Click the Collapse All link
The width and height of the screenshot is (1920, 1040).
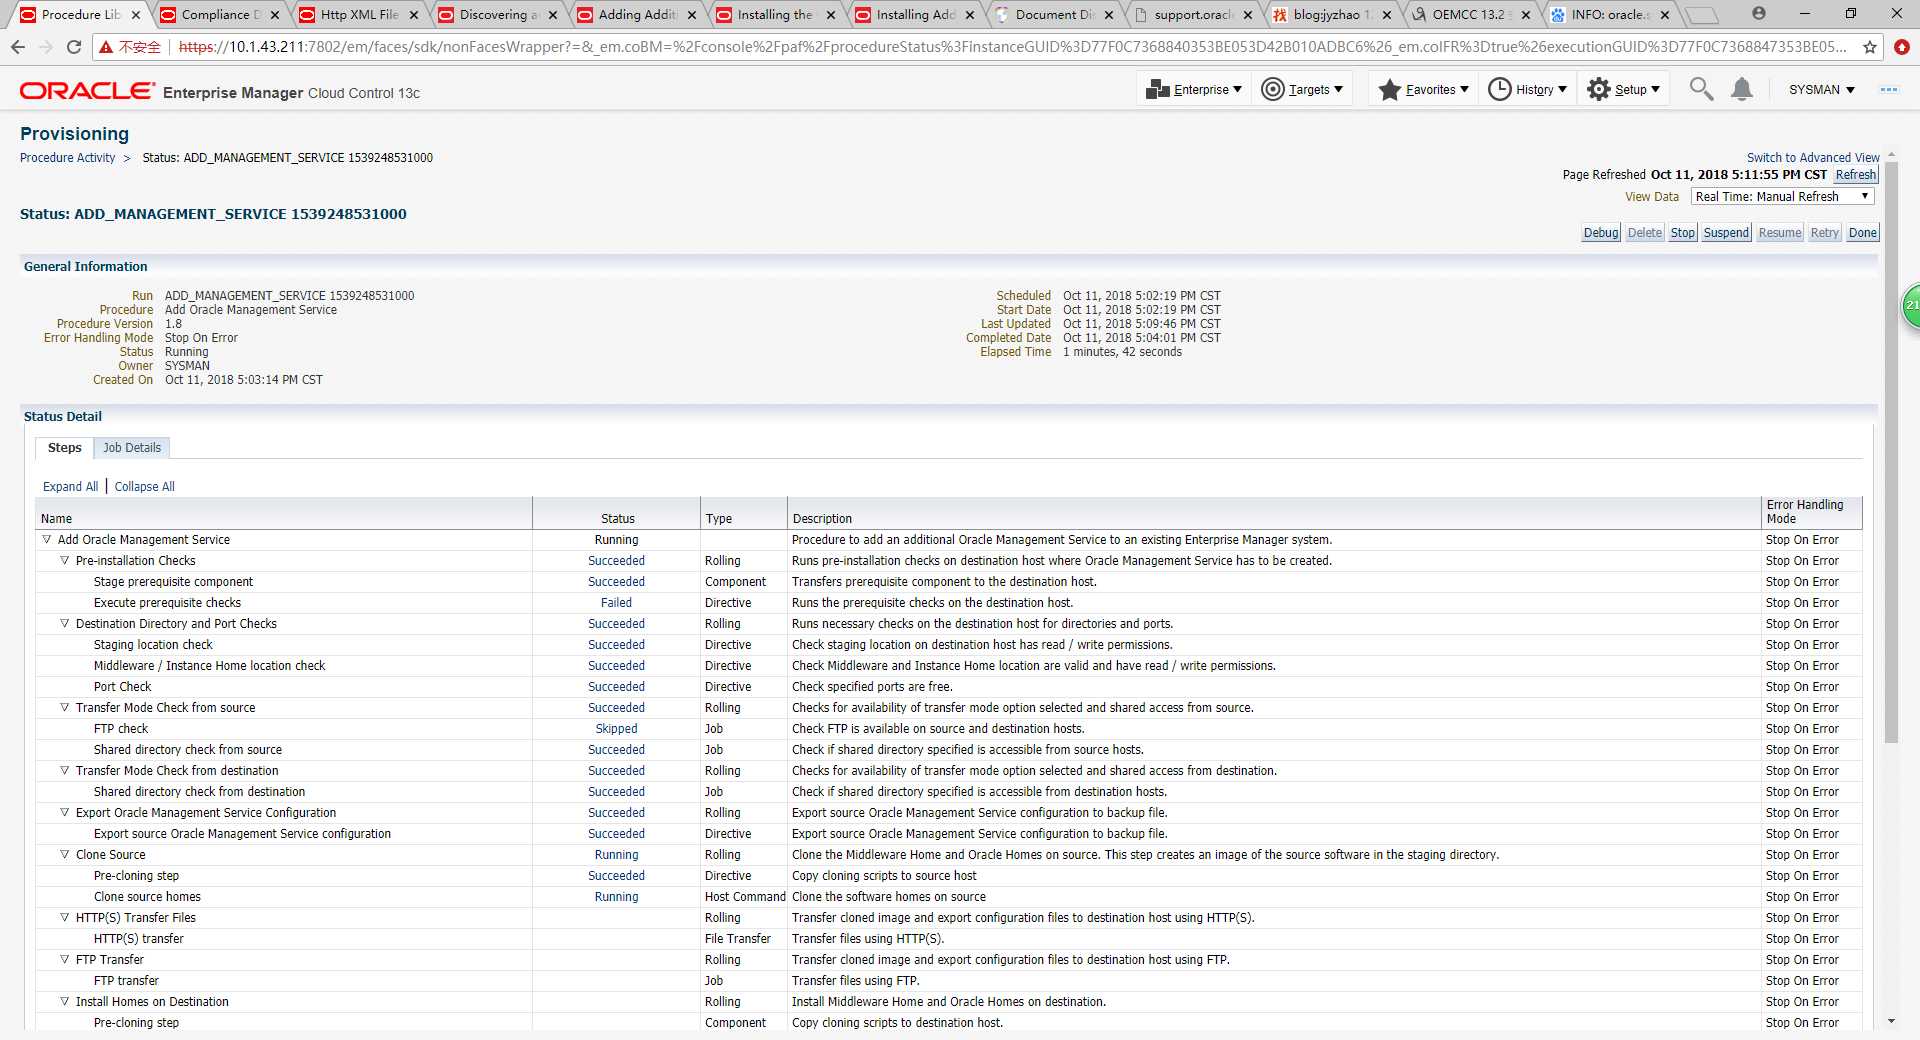tap(144, 487)
